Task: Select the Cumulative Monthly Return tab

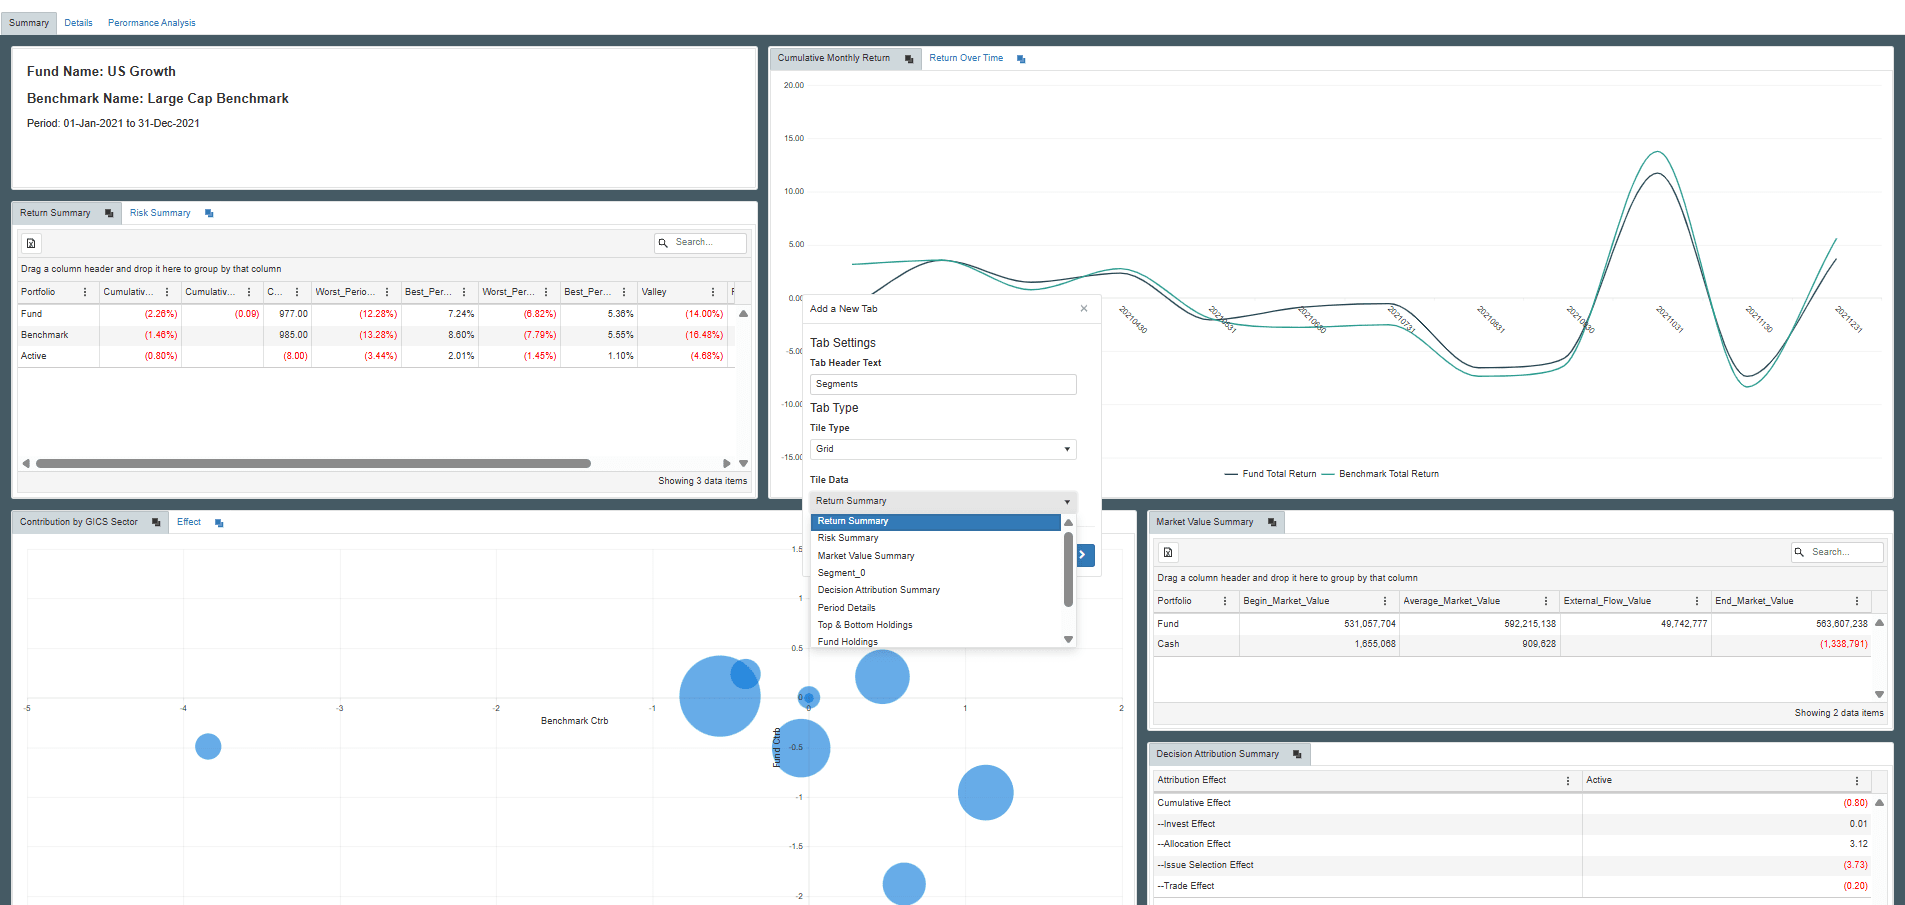Action: coord(834,58)
